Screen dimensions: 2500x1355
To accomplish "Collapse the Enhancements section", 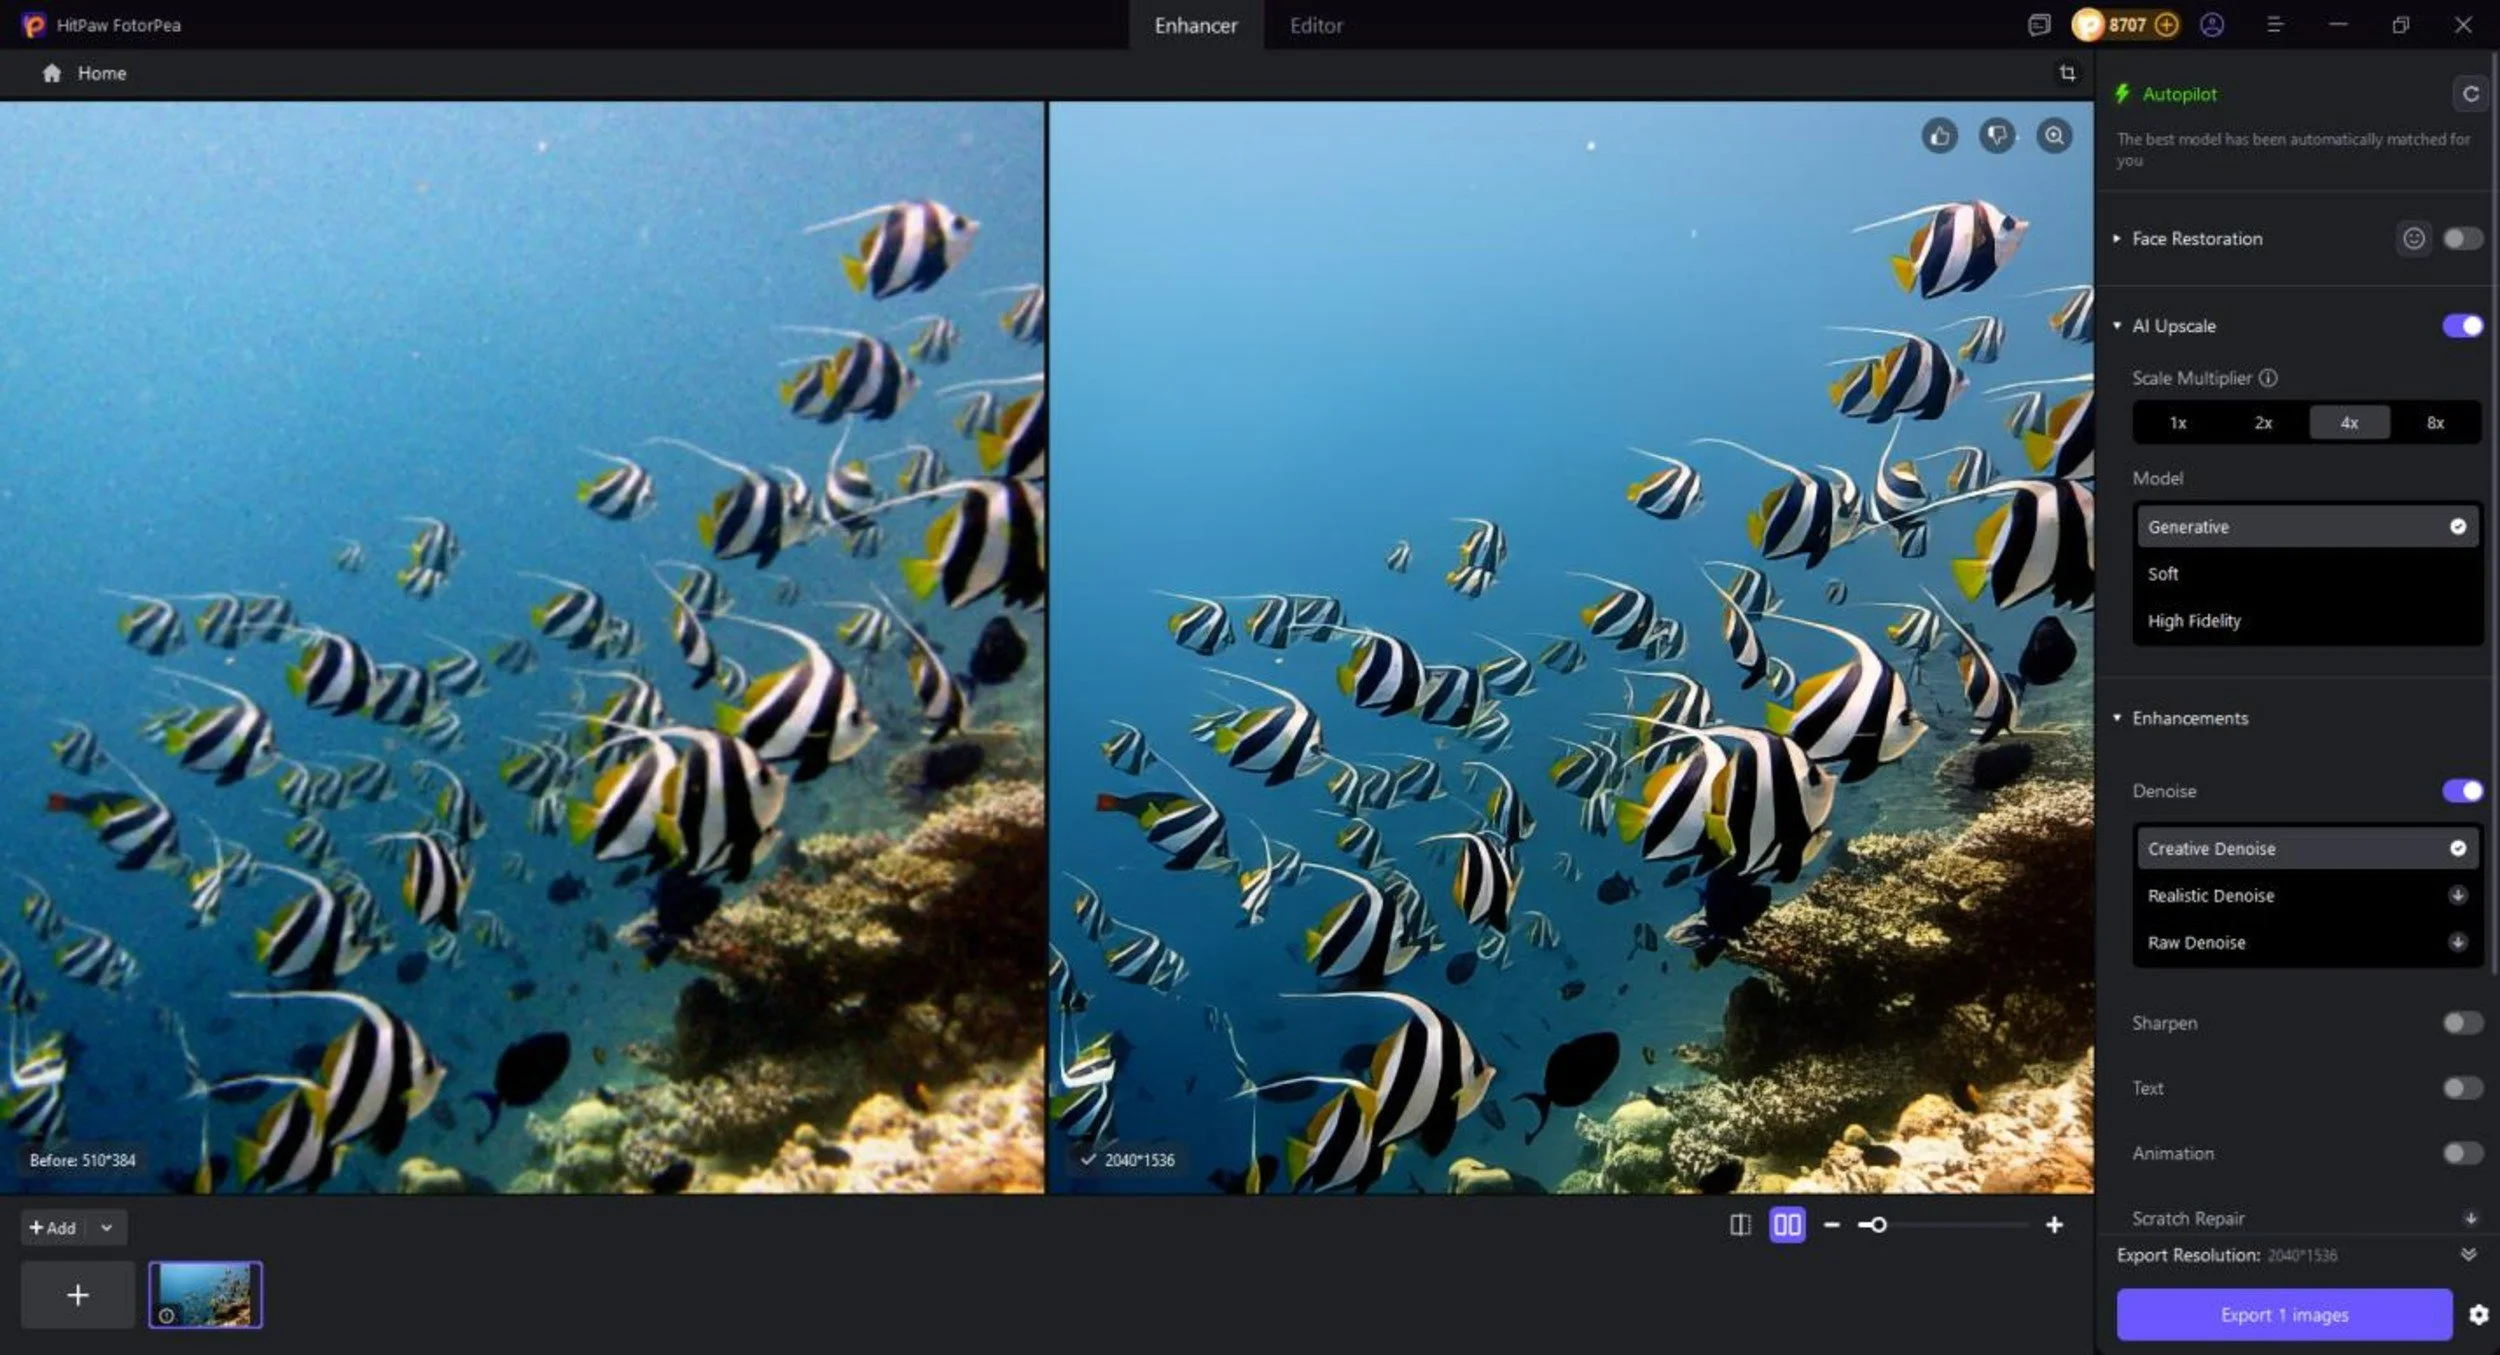I will pyautogui.click(x=2118, y=718).
